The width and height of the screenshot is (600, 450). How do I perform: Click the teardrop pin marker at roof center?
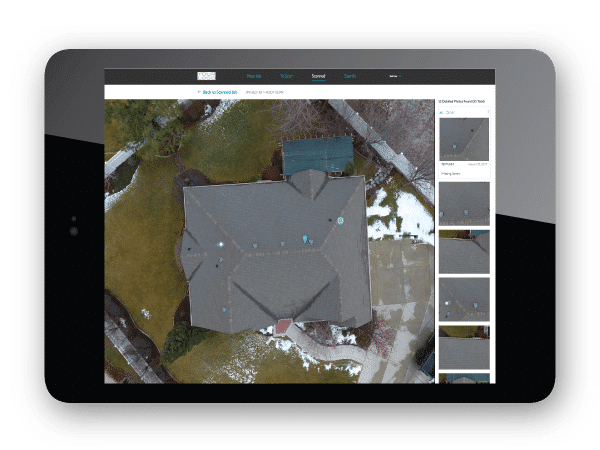point(306,238)
